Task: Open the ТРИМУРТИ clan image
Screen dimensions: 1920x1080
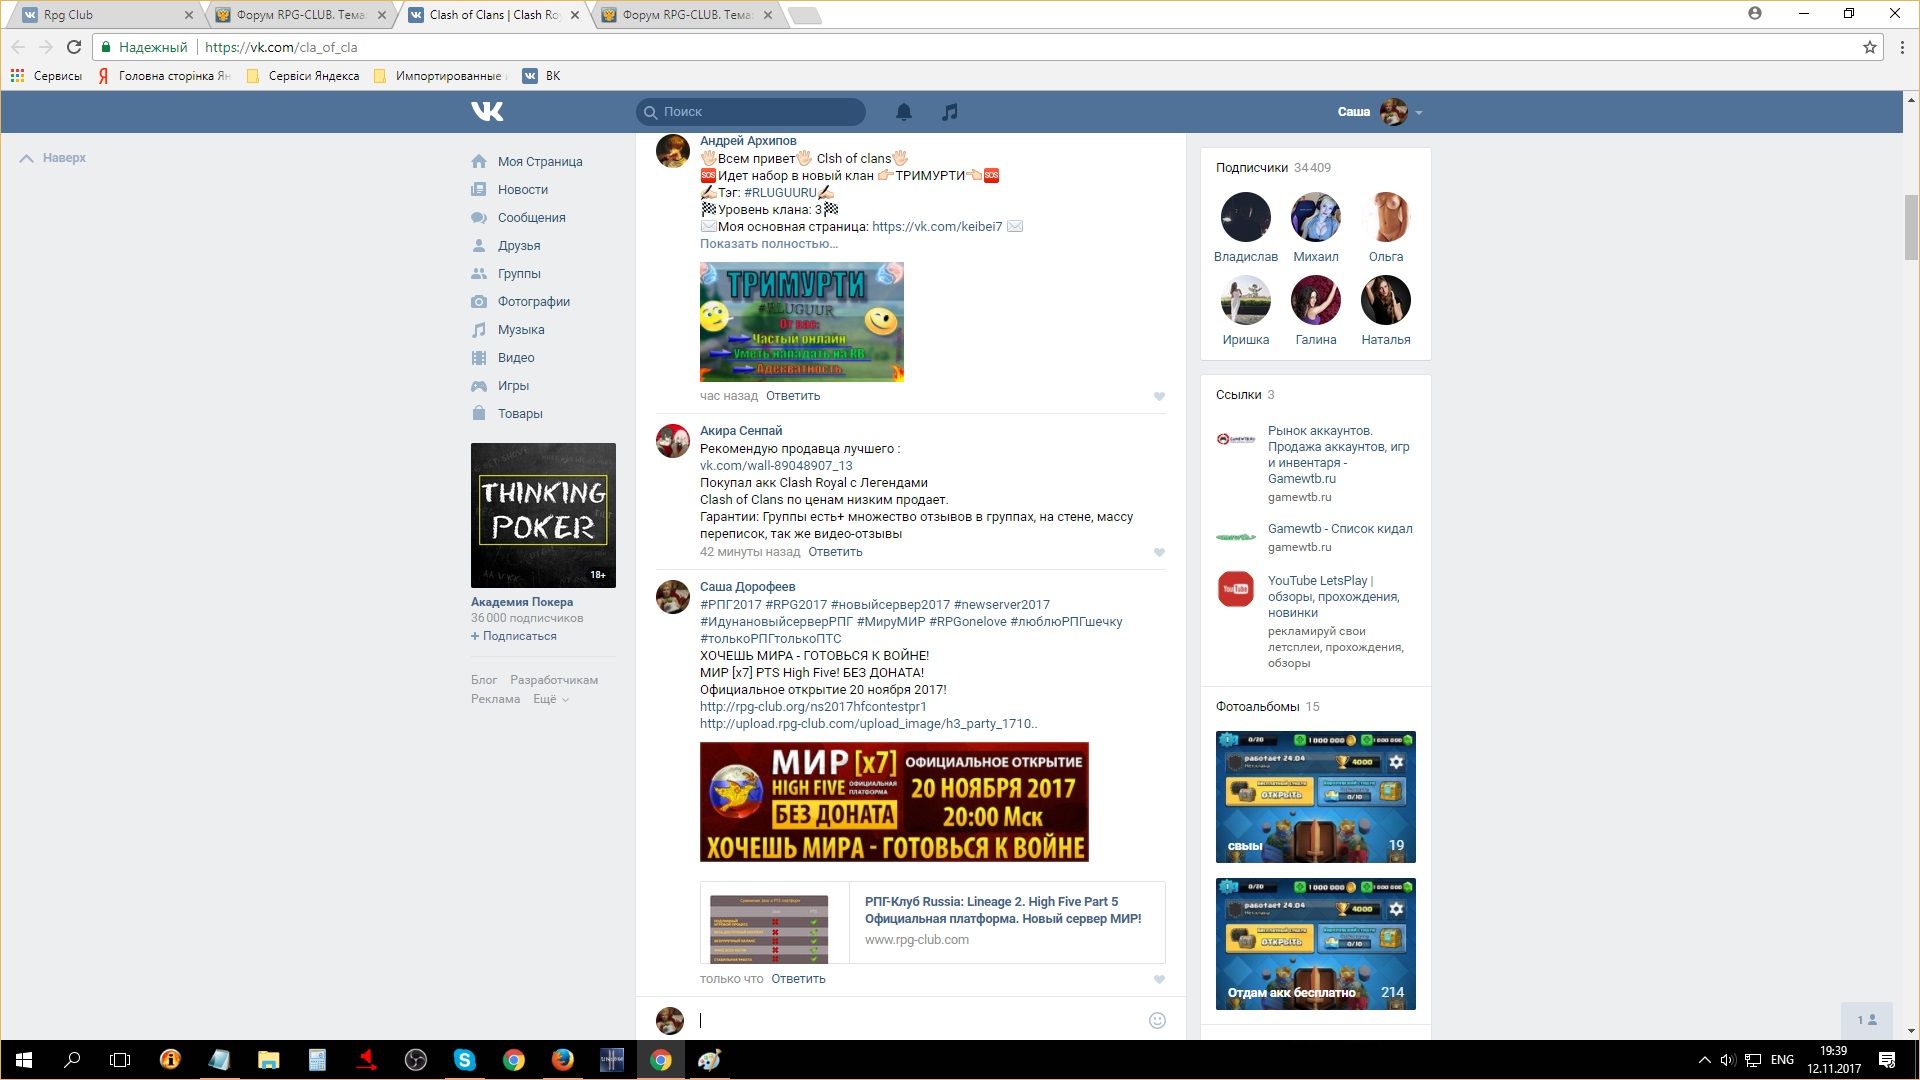Action: click(x=802, y=322)
